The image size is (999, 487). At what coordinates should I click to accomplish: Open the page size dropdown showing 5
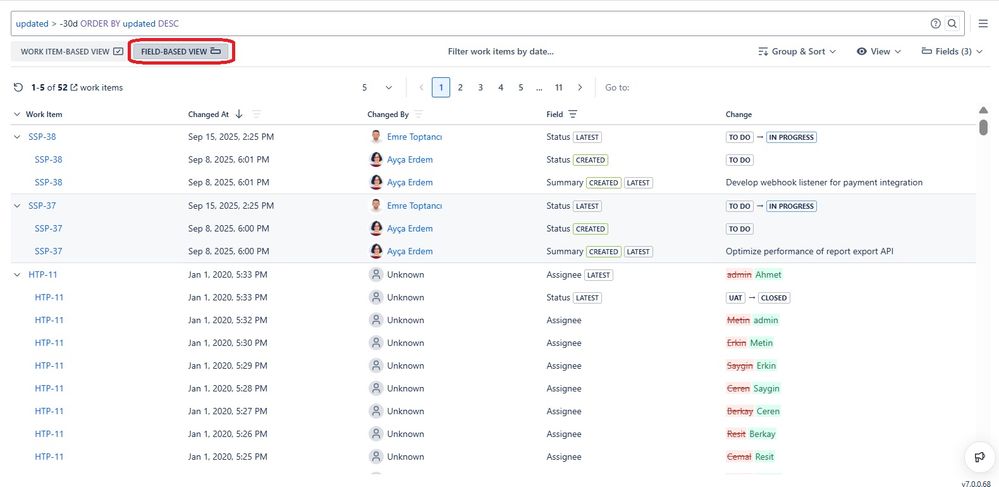[377, 88]
